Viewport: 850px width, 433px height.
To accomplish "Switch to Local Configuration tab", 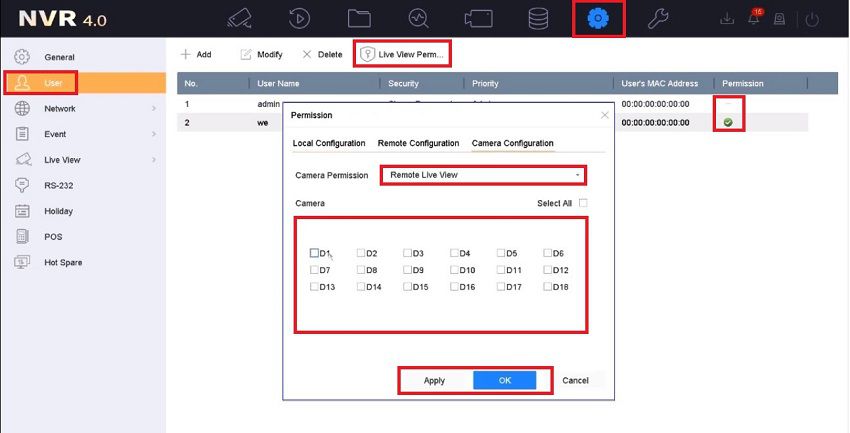I will (329, 143).
